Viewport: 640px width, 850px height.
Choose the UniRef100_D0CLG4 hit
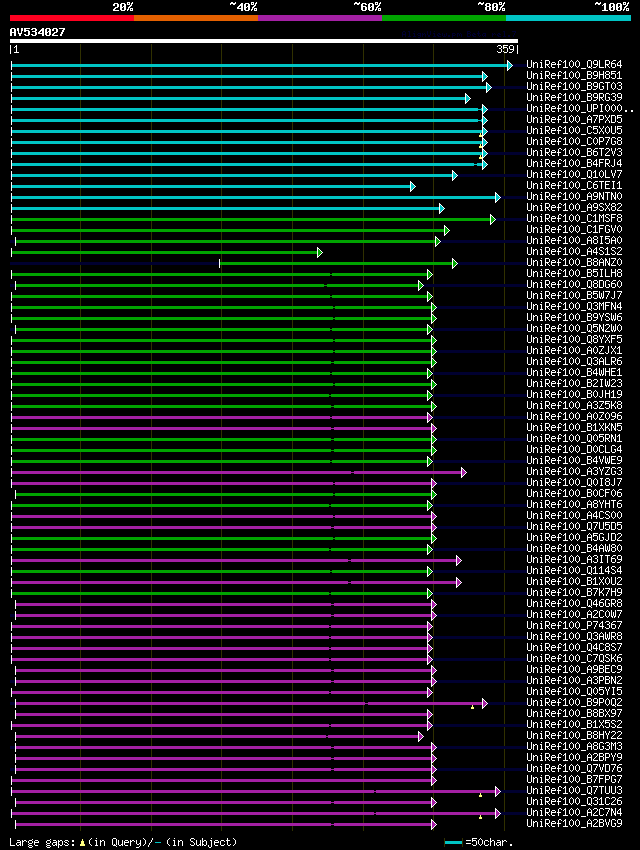[x=574, y=450]
